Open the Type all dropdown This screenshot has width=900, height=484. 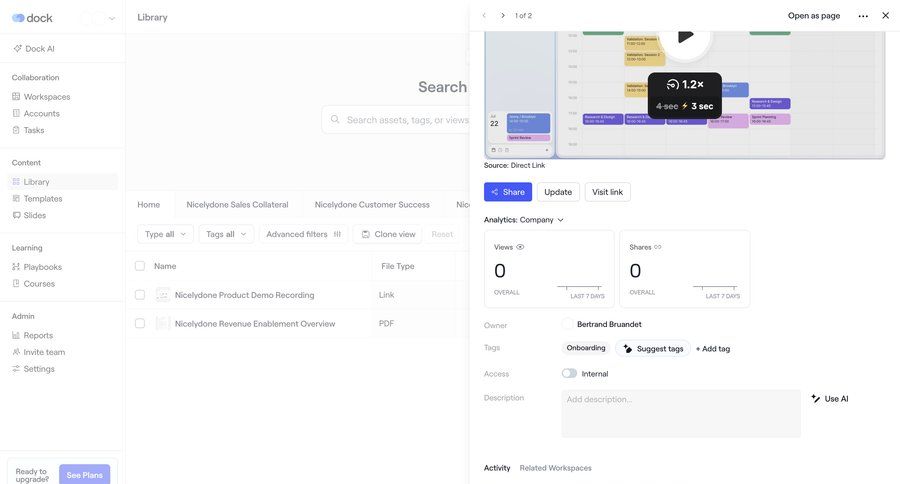(x=165, y=234)
